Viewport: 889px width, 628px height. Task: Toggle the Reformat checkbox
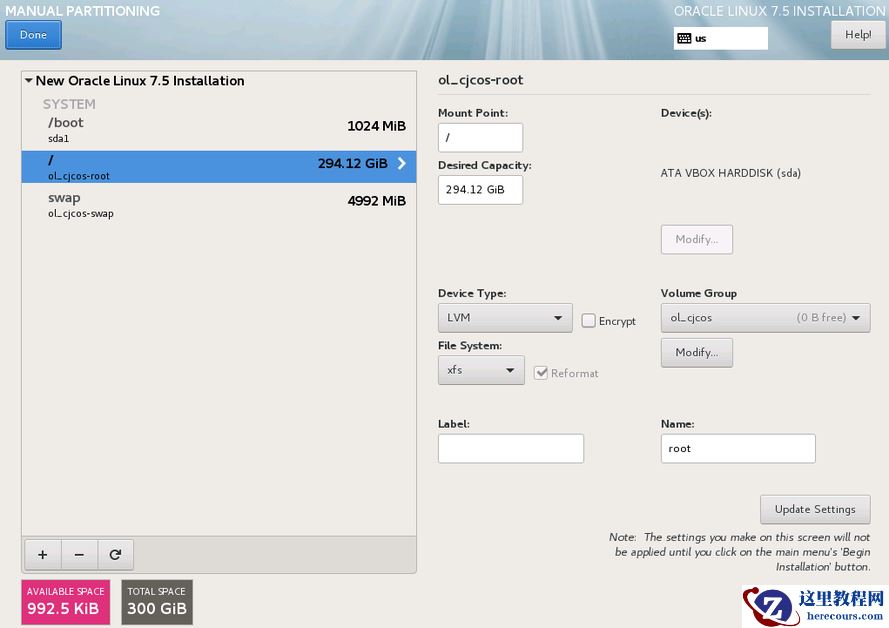point(541,373)
